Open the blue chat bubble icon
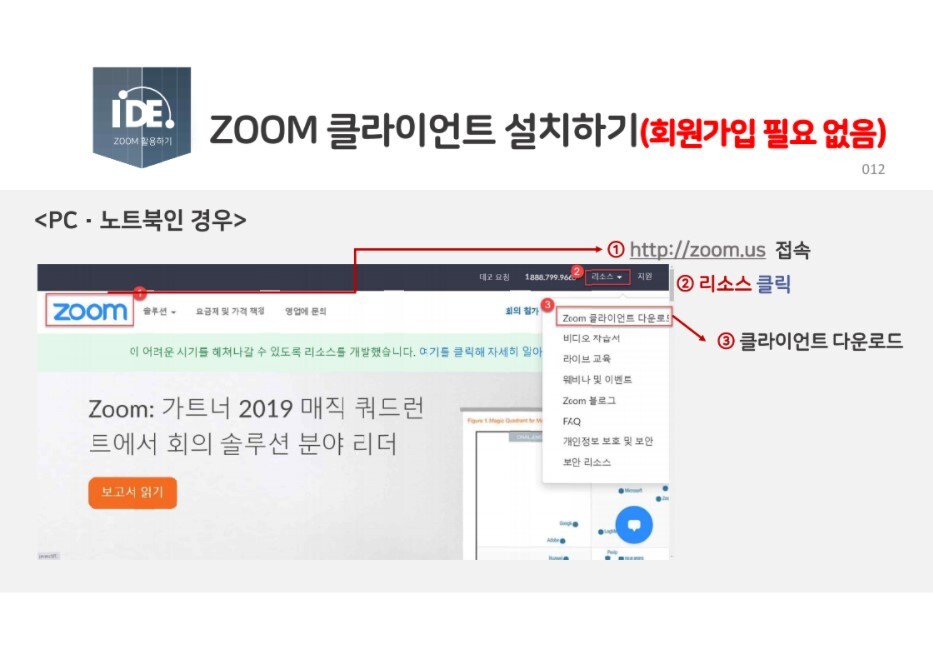The width and height of the screenshot is (933, 660). pos(634,525)
